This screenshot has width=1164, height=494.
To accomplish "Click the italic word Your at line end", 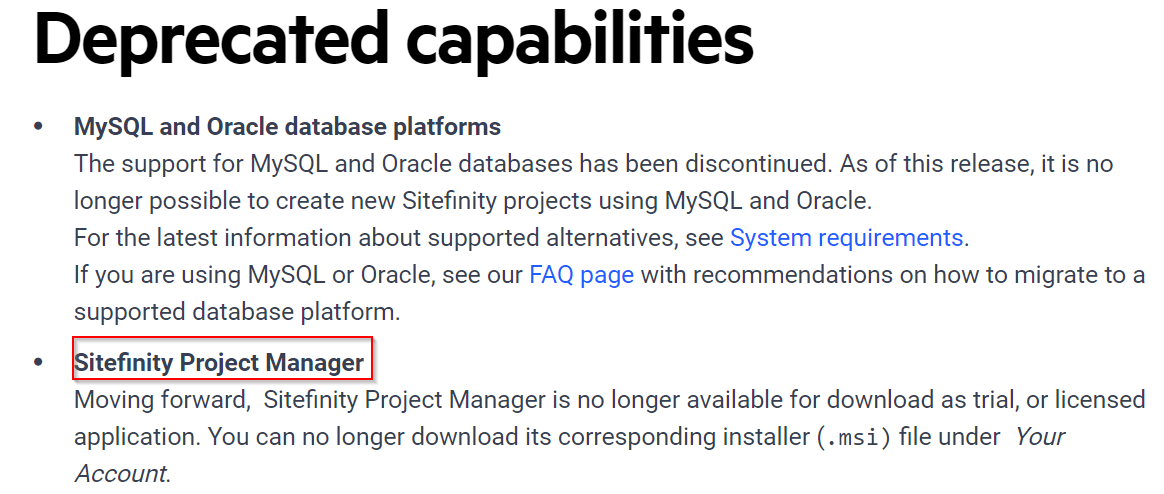I will pos(1039,438).
